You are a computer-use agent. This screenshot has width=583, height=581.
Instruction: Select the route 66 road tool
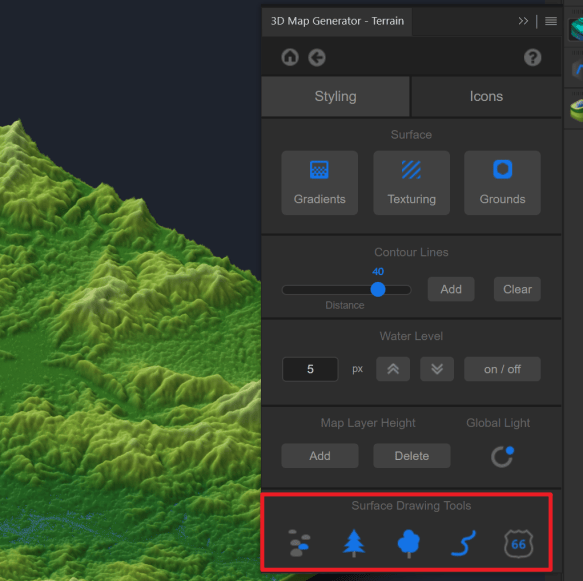tap(518, 544)
